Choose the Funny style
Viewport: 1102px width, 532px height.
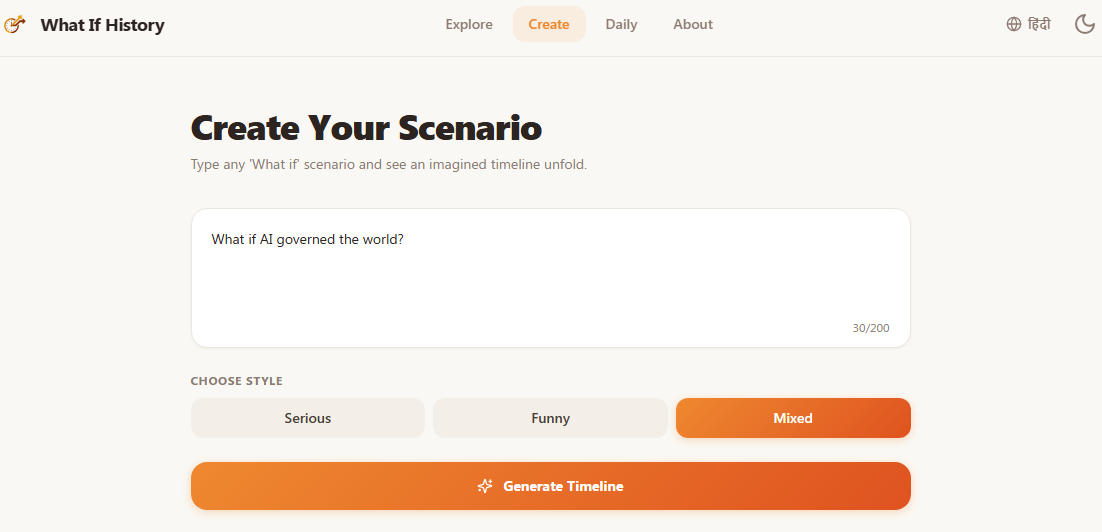coord(550,418)
